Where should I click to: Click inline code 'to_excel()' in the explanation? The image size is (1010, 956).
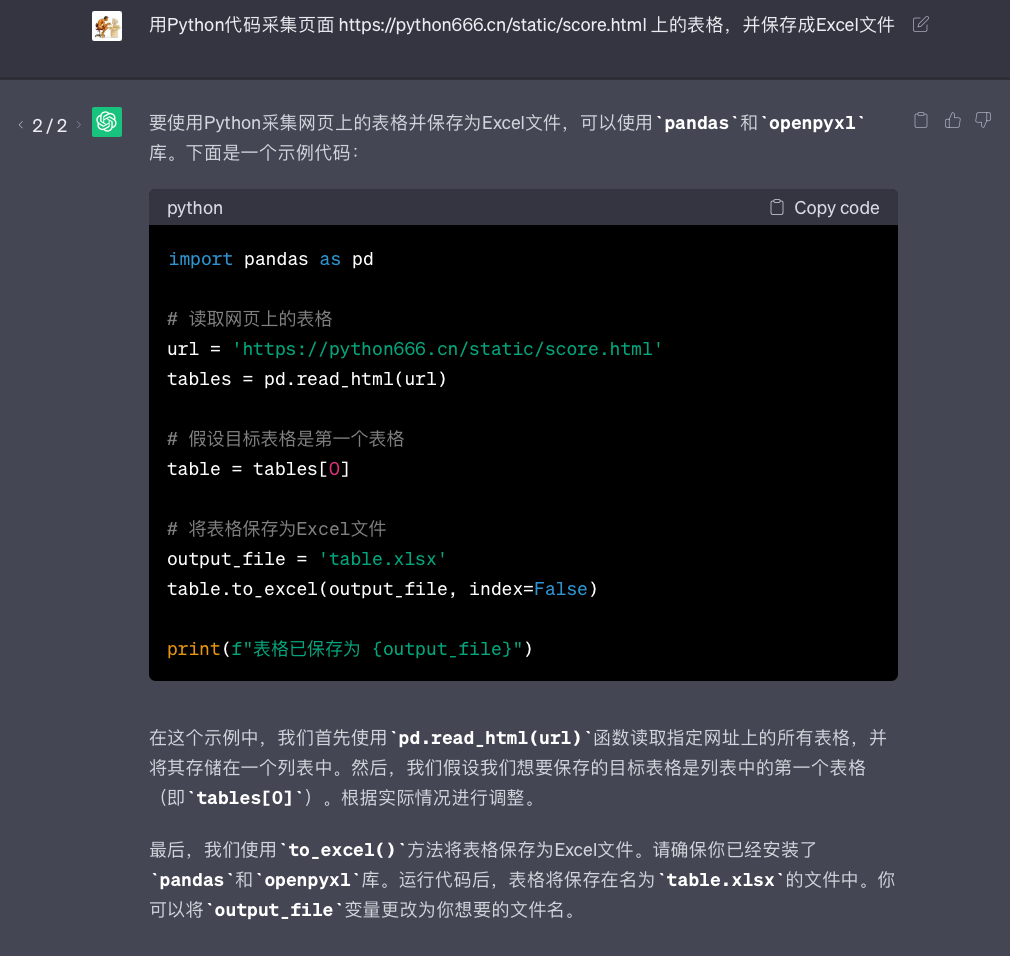341,850
